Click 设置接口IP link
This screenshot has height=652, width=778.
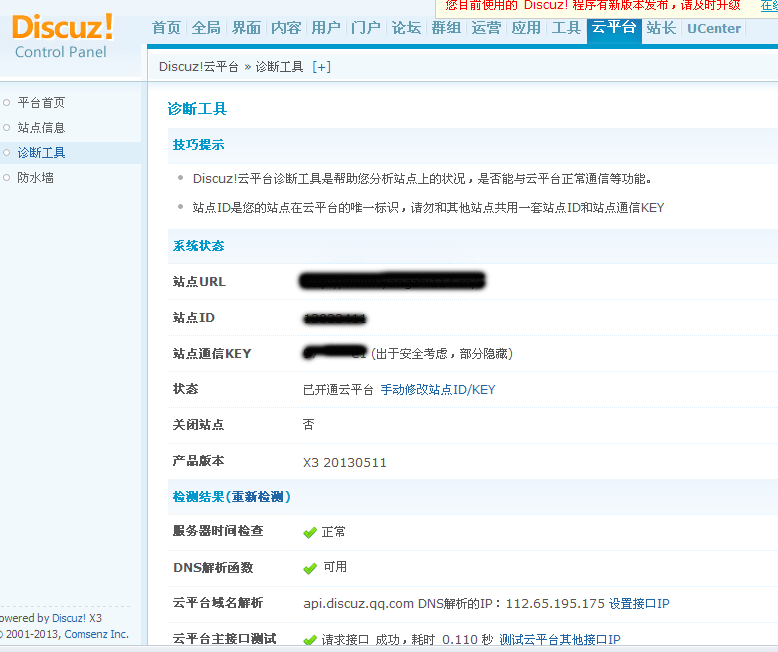click(639, 603)
